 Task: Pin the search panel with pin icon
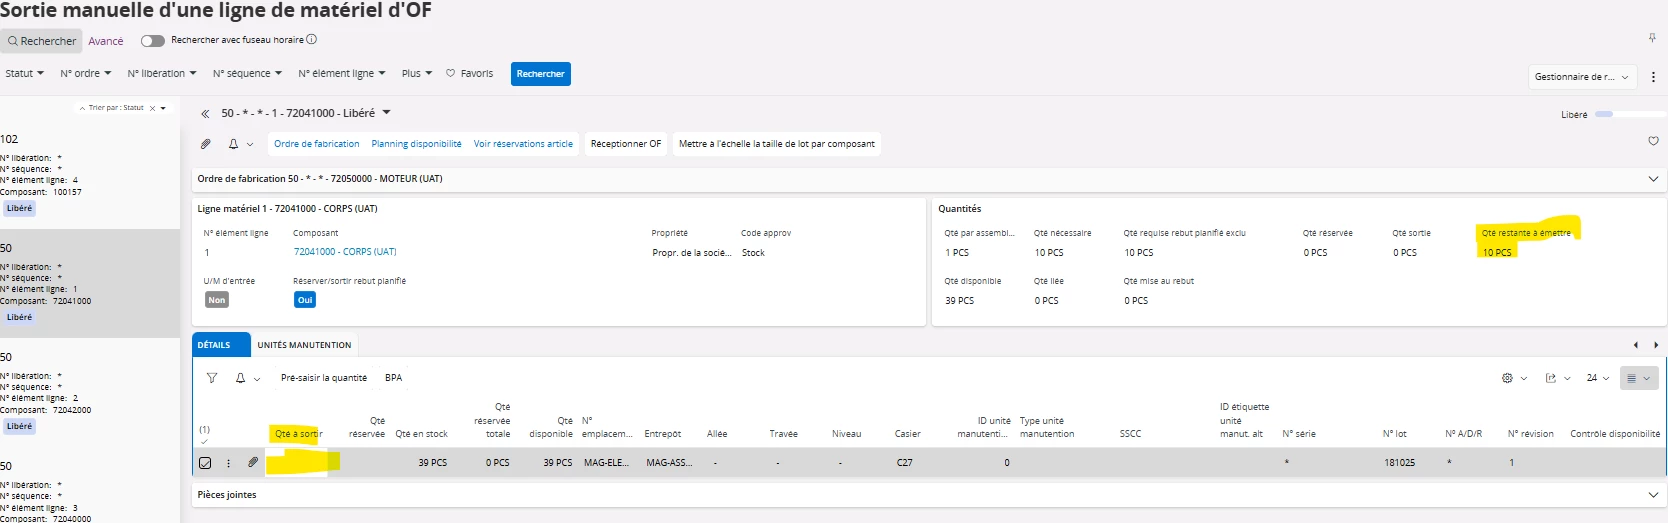coord(1652,38)
